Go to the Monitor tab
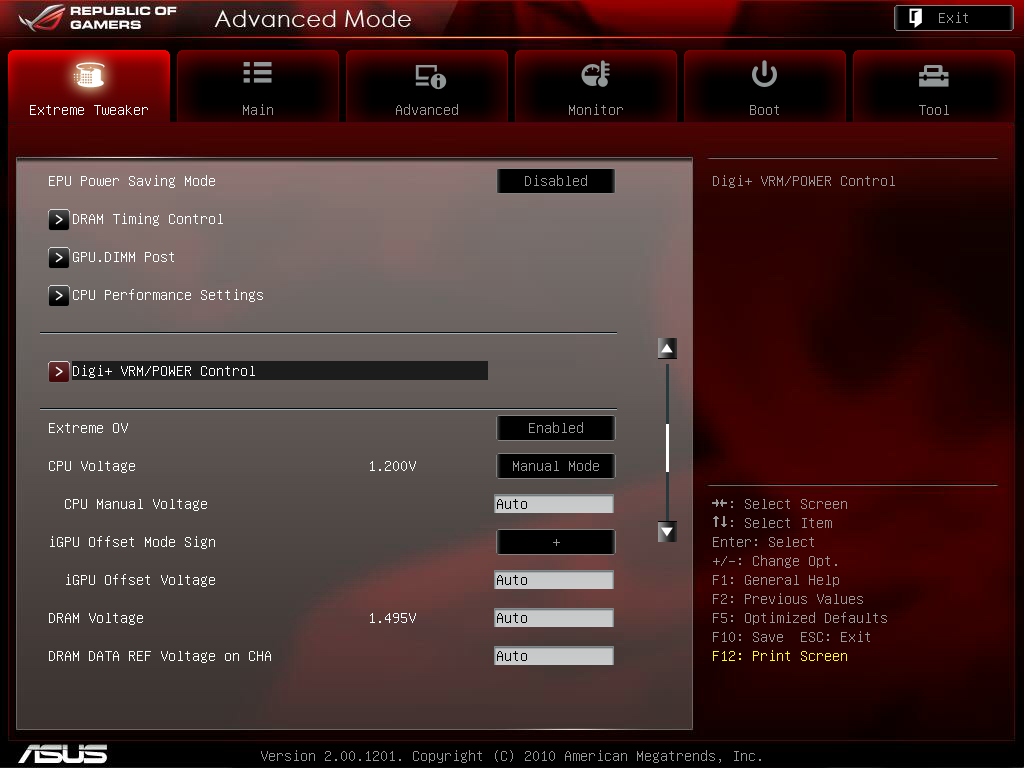1024x768 pixels. click(x=596, y=86)
